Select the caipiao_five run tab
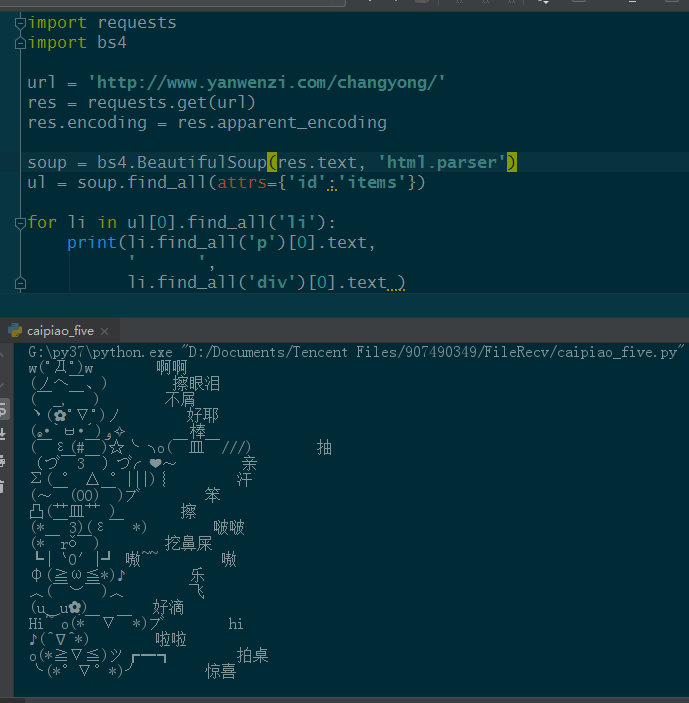Screen dimensions: 689x703 [60, 331]
